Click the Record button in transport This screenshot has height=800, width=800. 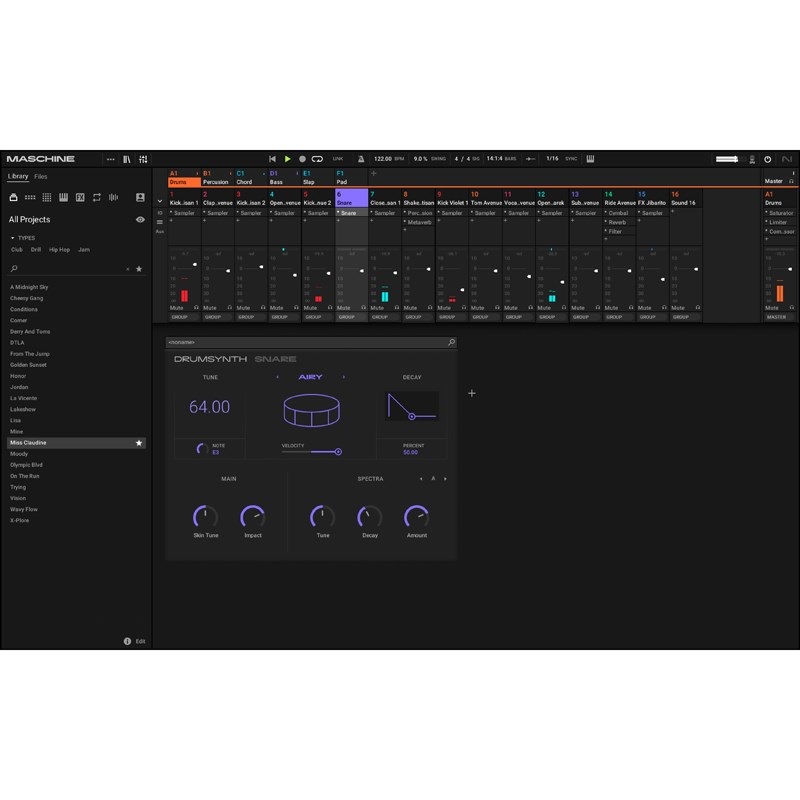[302, 159]
